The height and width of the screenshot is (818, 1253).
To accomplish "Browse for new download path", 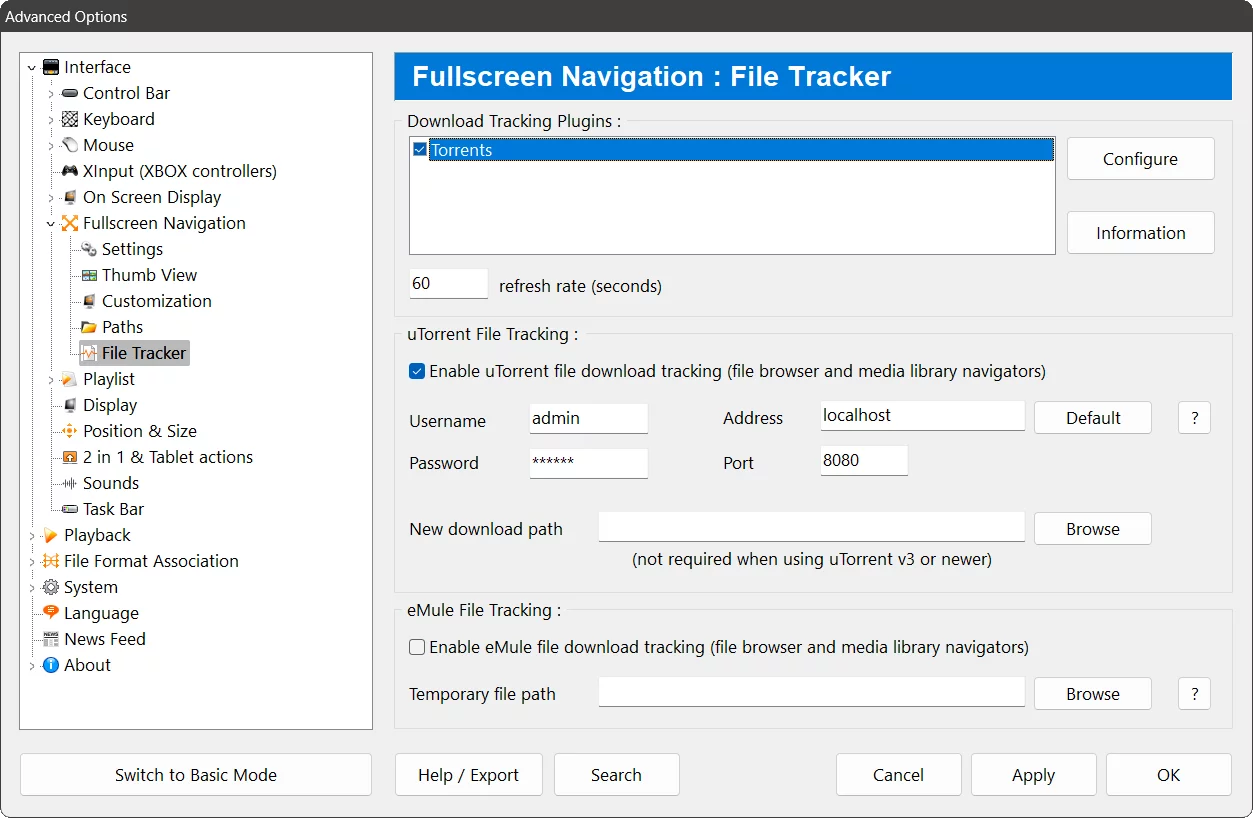I will coord(1093,529).
